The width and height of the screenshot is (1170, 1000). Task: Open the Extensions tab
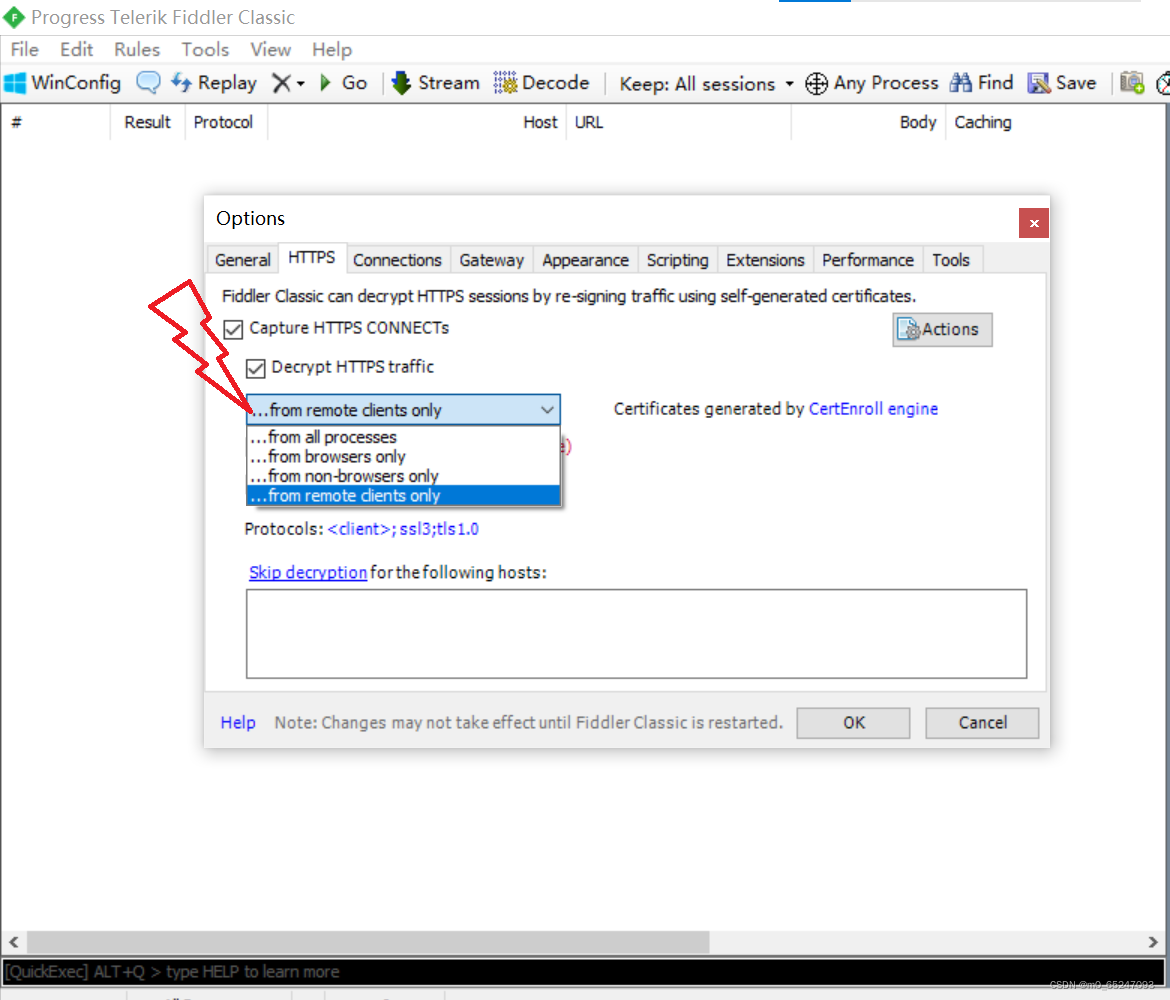765,260
